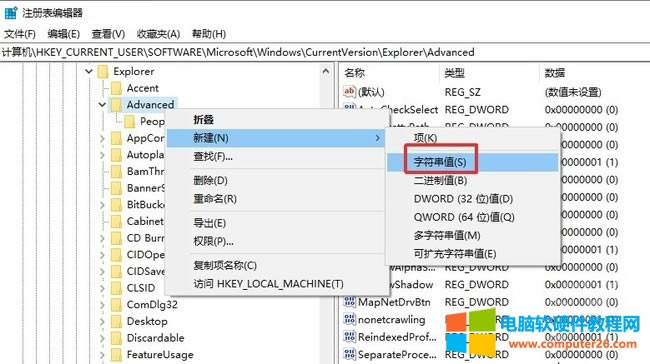The image size is (650, 364).
Task: Choose 权限(P)... in the context menu
Action: click(276, 241)
